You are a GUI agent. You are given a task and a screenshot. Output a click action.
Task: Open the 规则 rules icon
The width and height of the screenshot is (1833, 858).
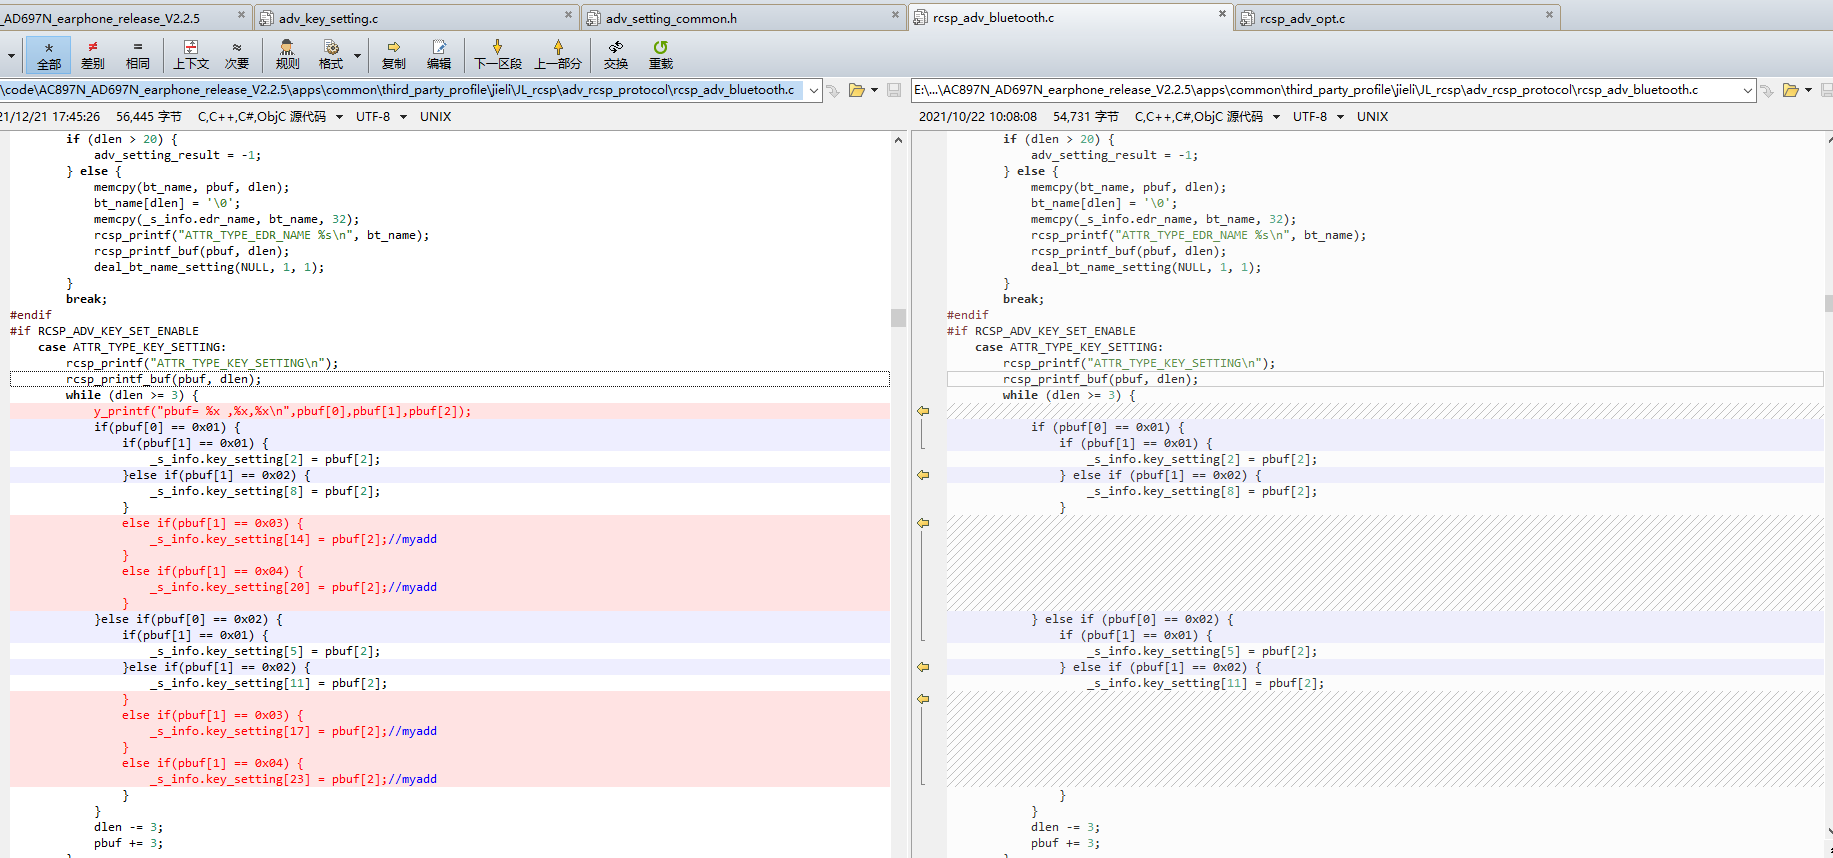point(287,55)
